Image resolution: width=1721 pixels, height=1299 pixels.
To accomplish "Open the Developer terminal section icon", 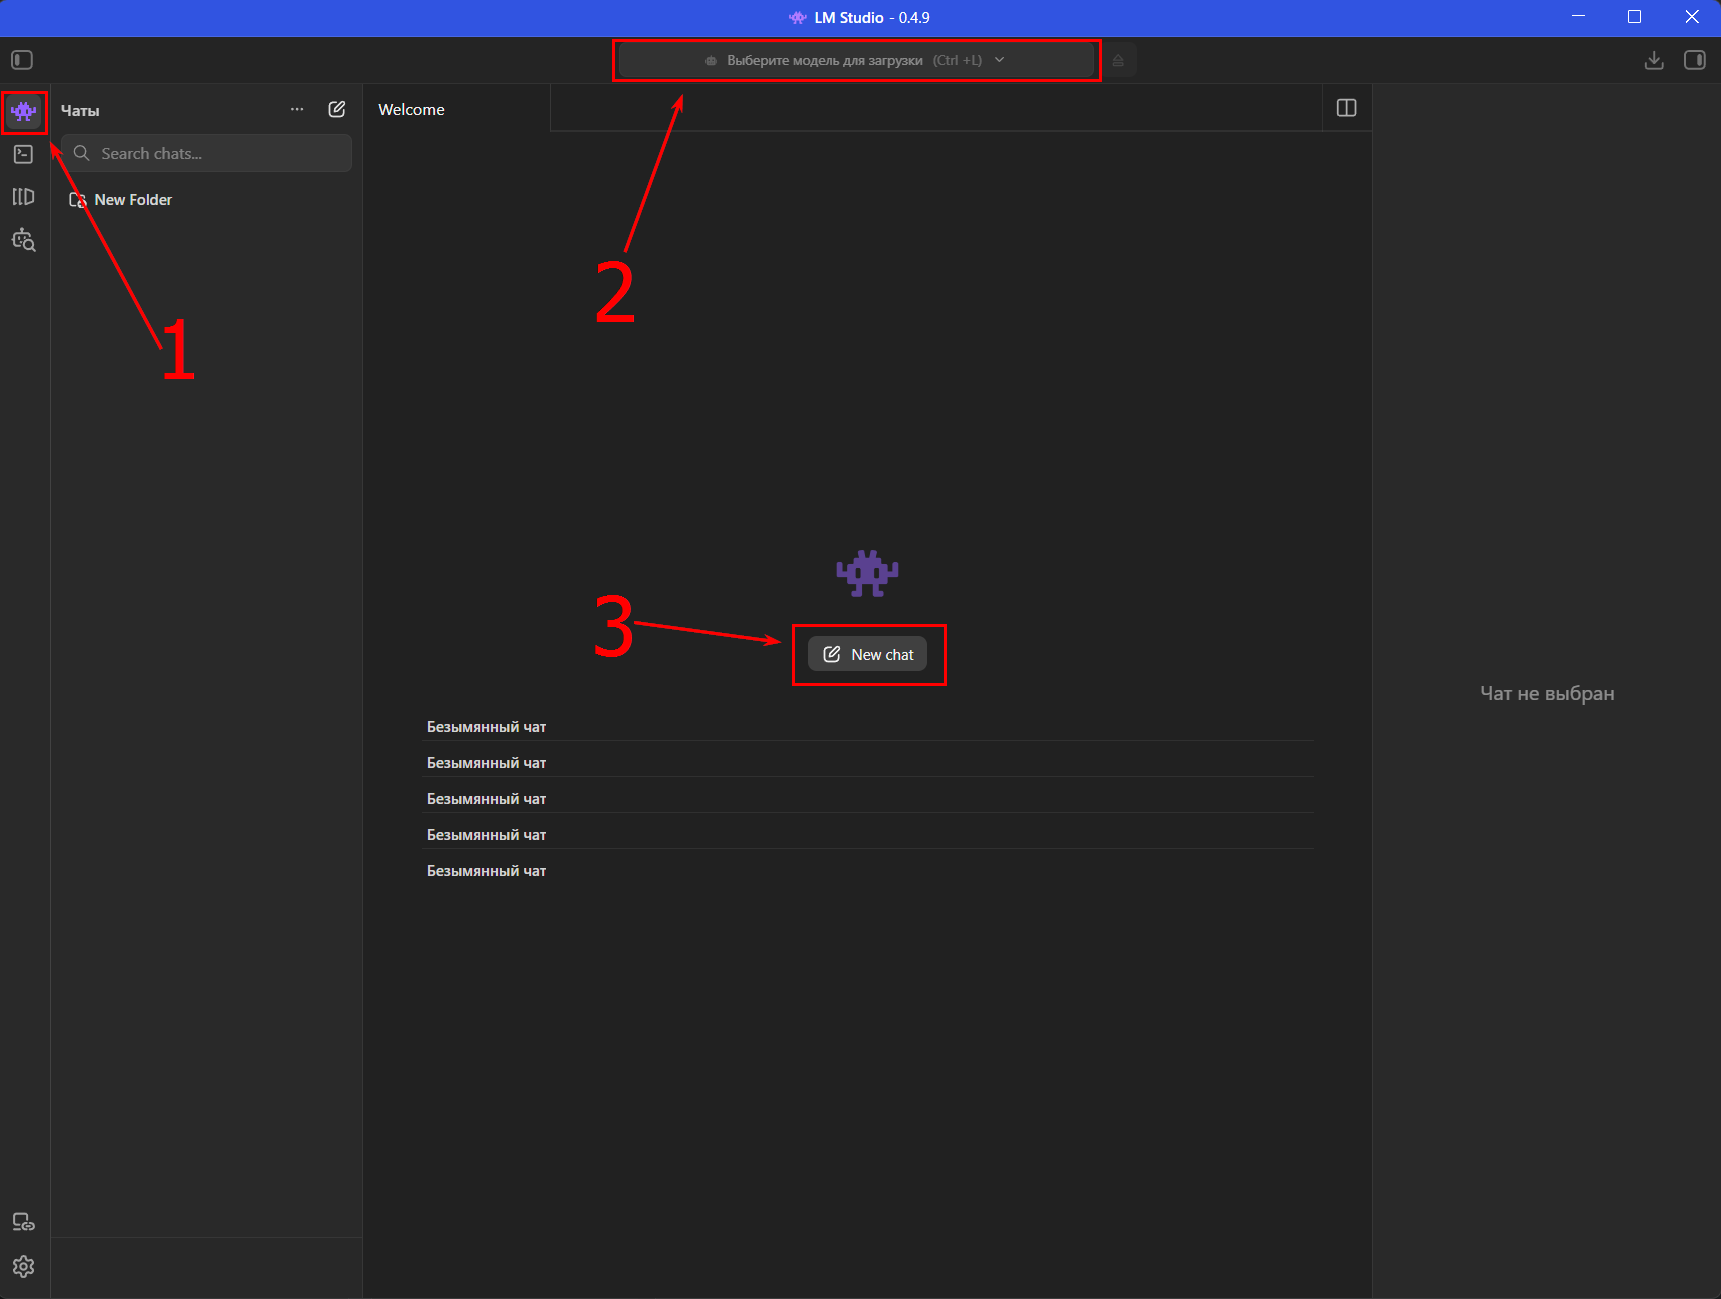I will pos(23,154).
